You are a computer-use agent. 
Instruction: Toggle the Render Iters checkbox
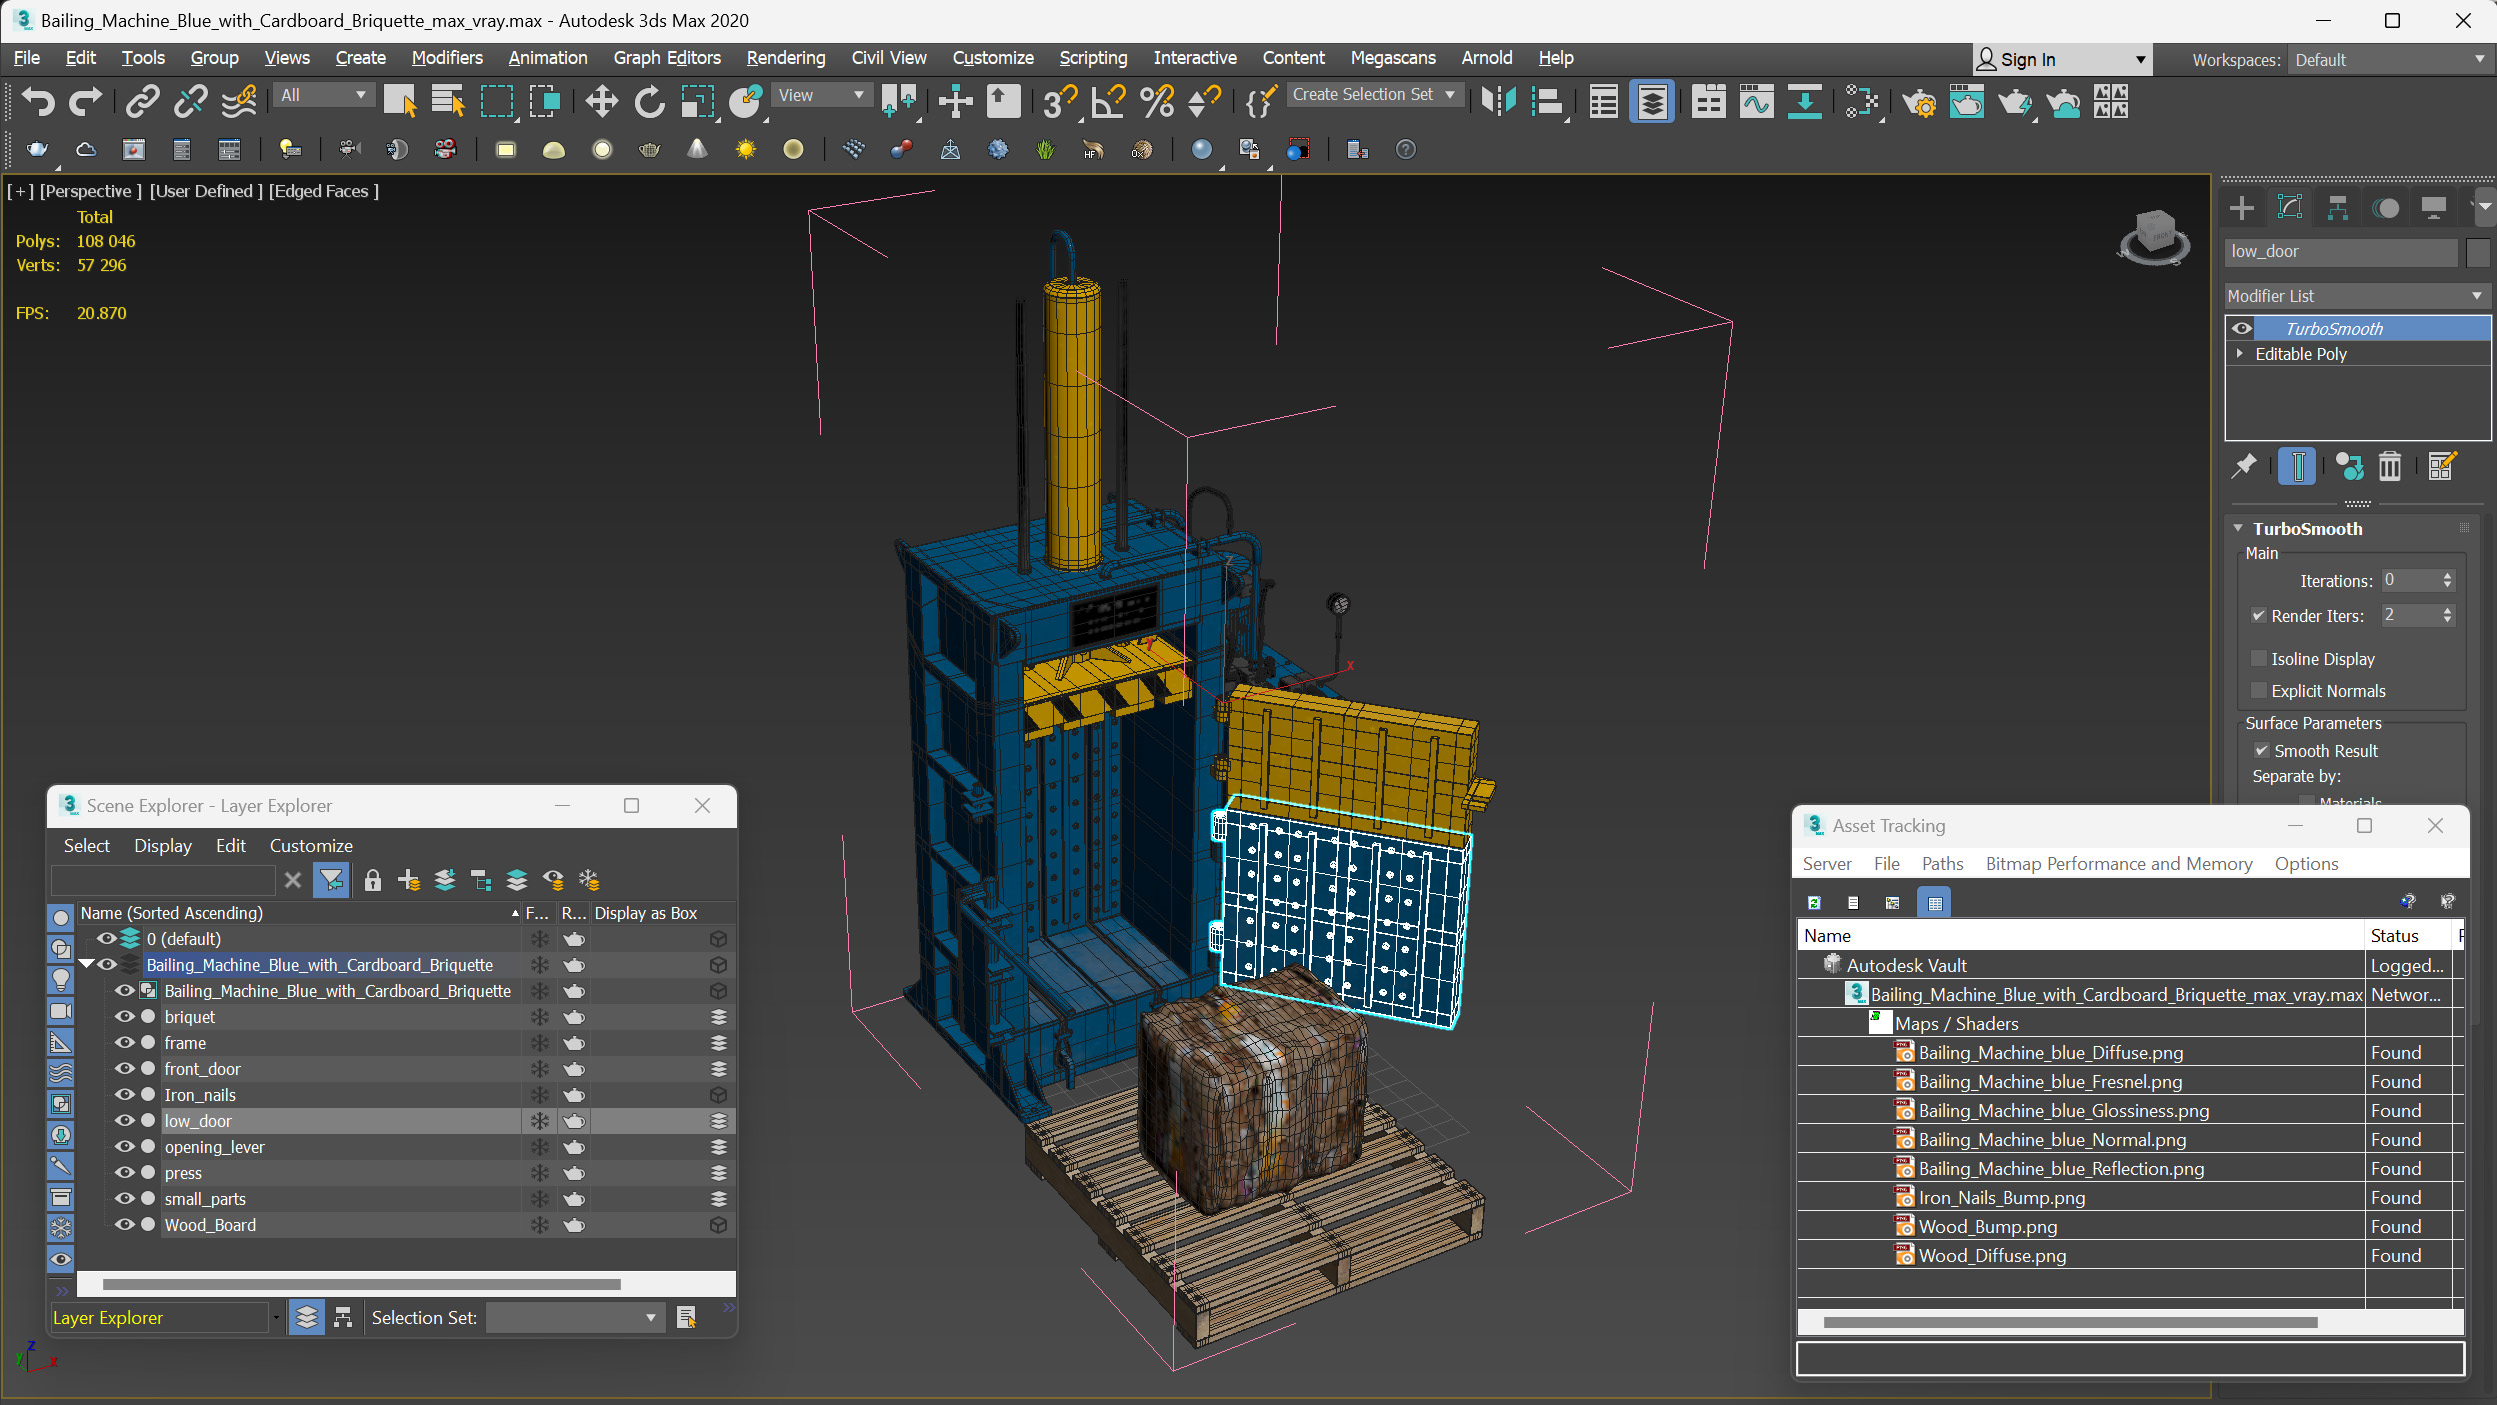[x=2258, y=616]
